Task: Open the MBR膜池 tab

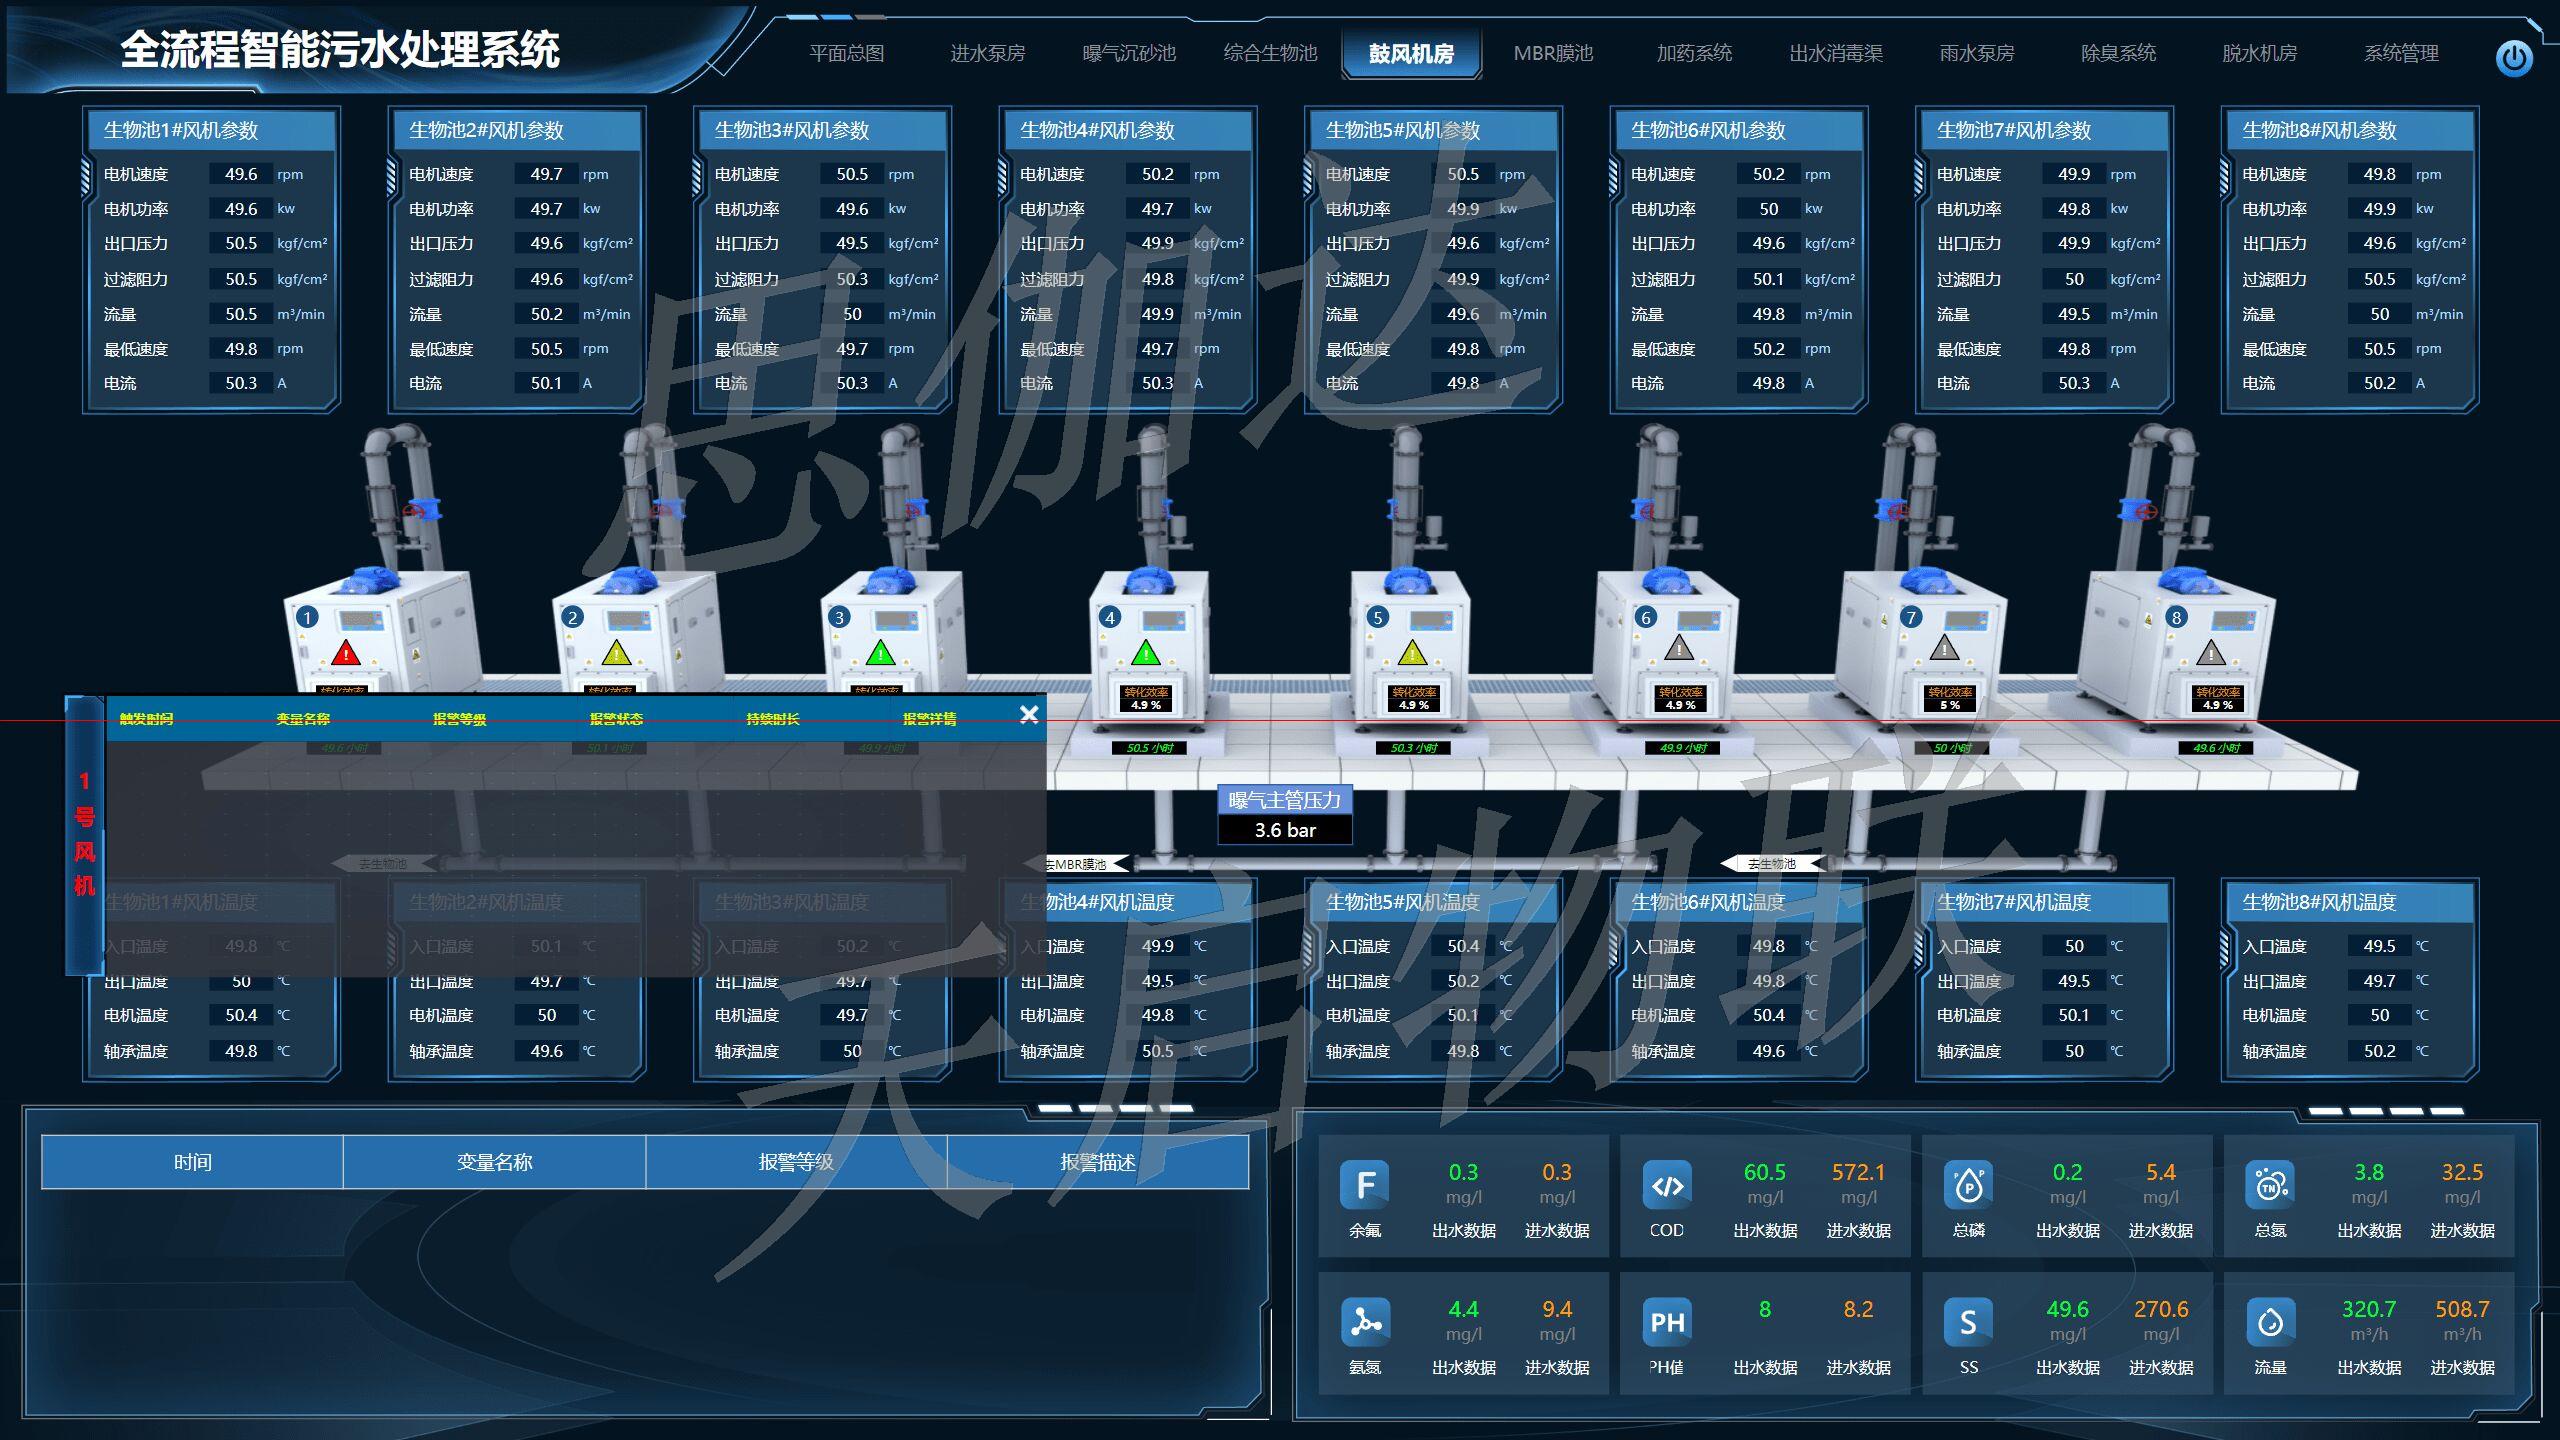Action: (x=1553, y=53)
